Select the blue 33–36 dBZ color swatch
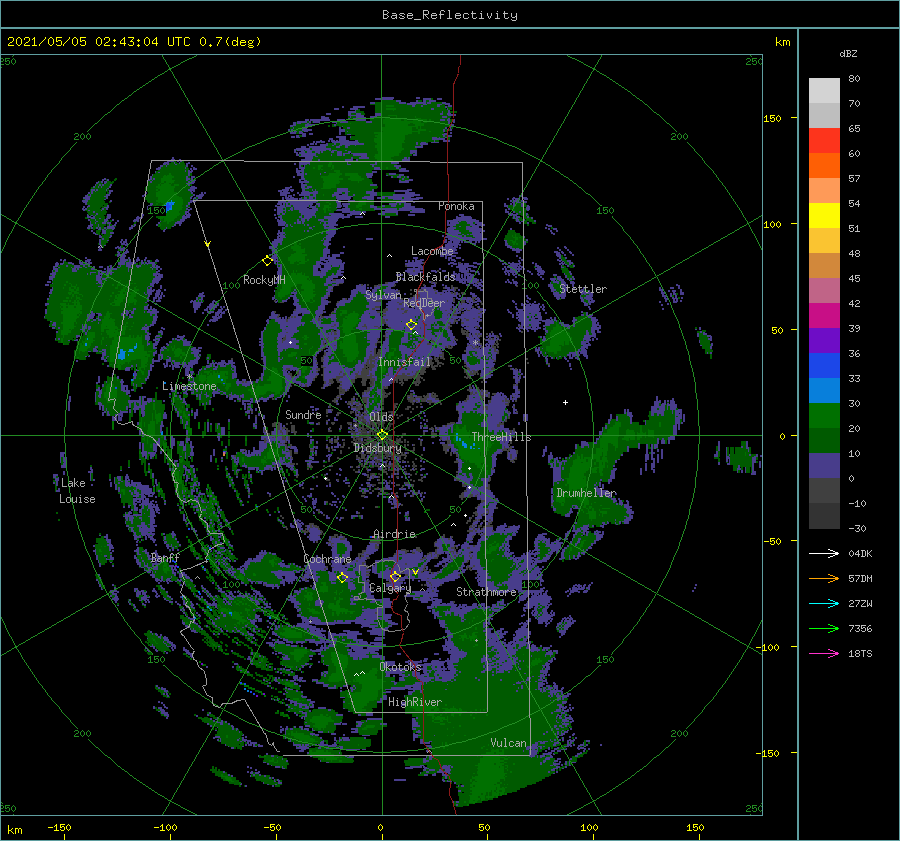 tap(824, 366)
